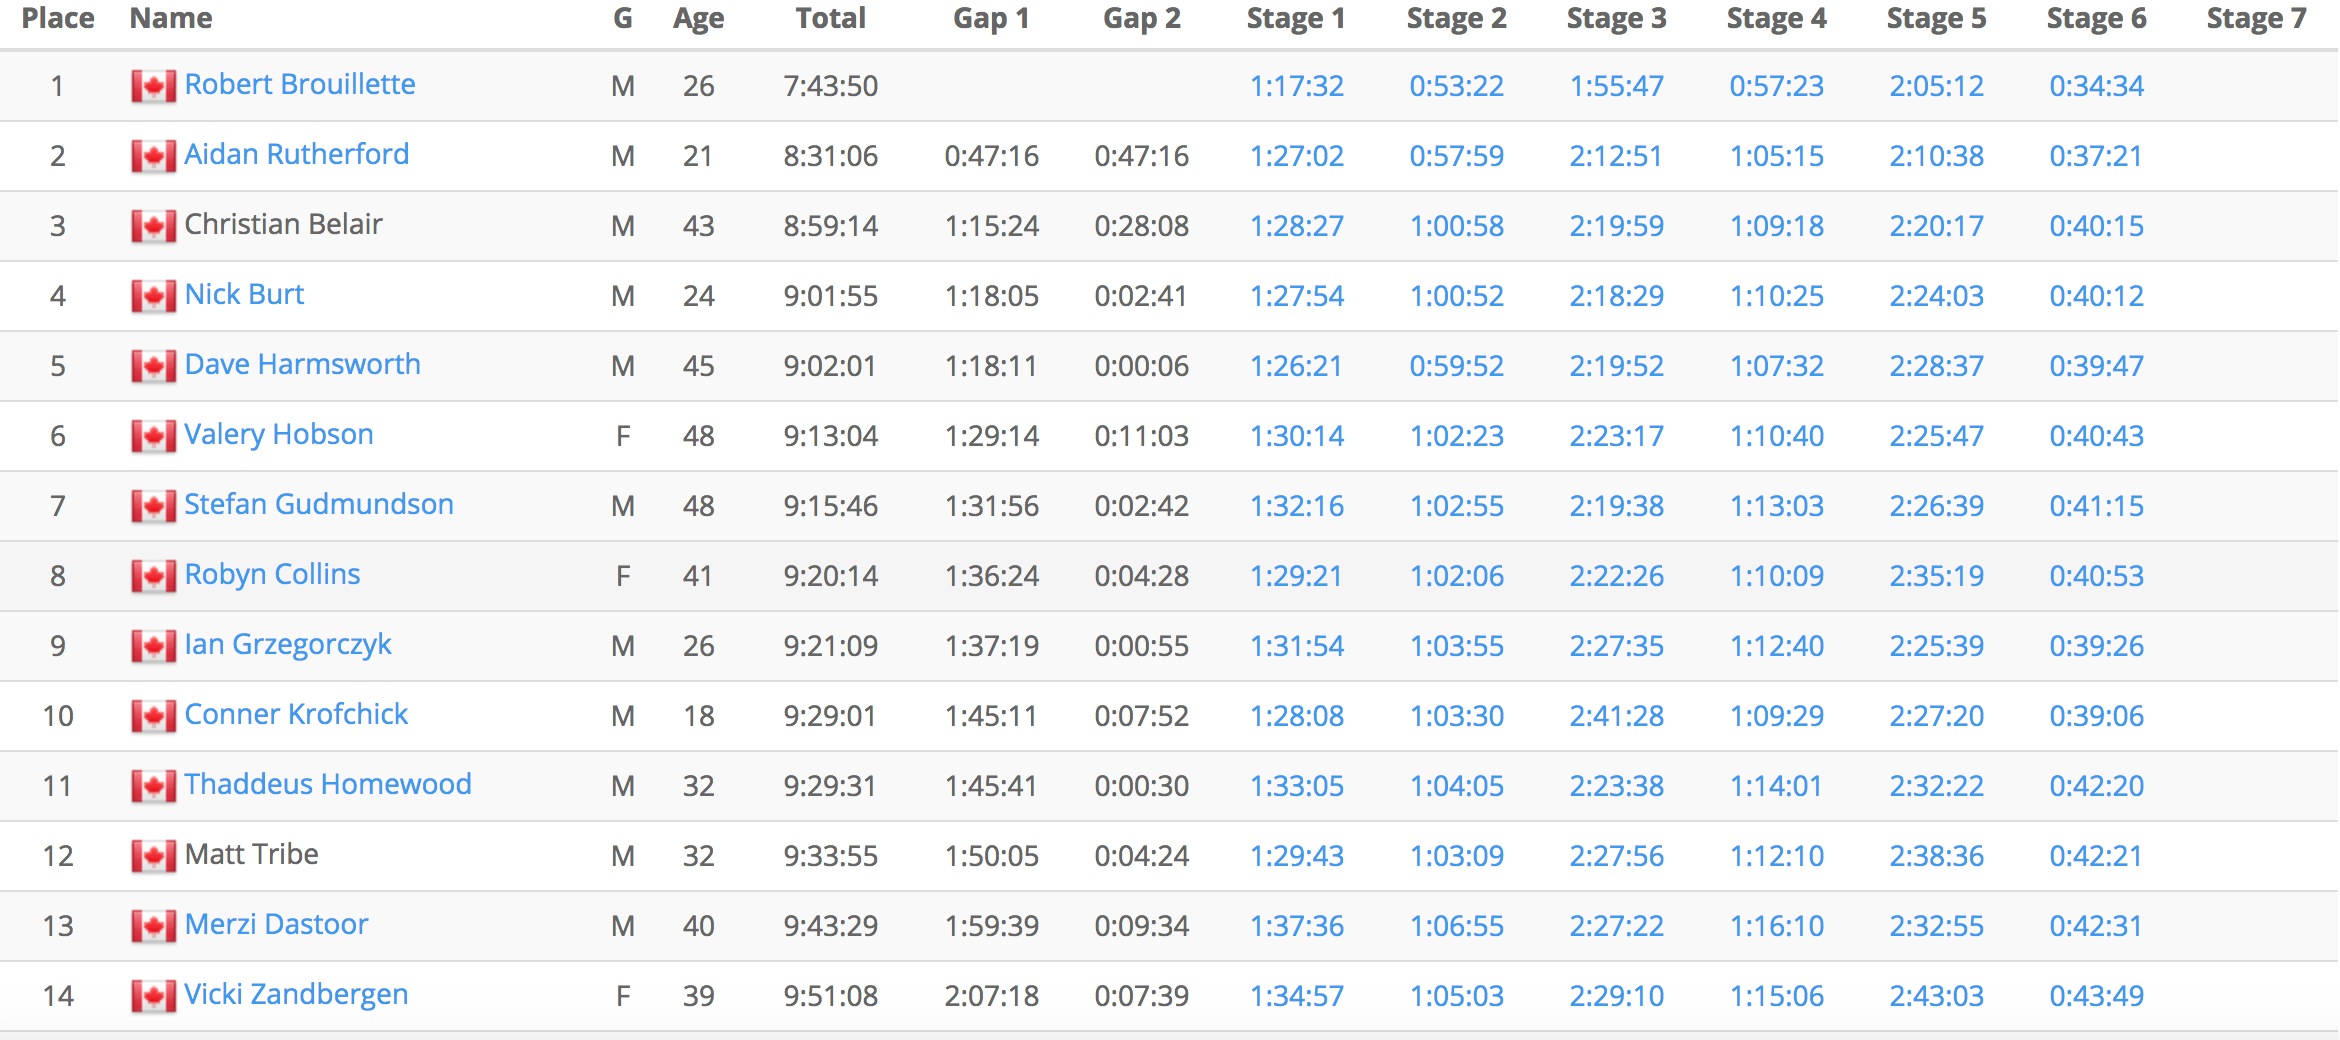Sort by the Place column header

coord(58,19)
